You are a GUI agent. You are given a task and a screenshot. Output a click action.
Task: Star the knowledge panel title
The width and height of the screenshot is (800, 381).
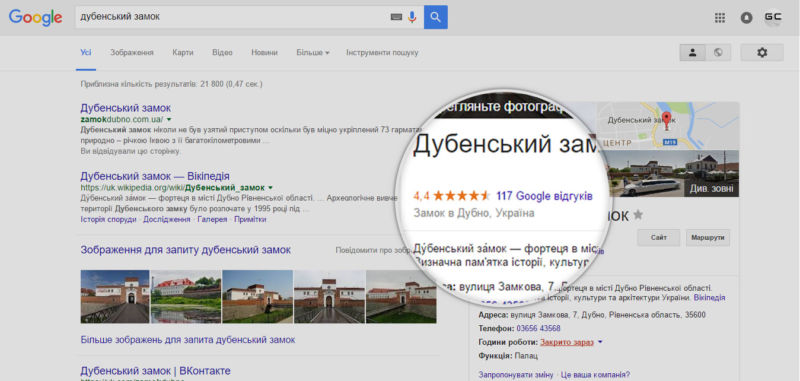coord(638,215)
